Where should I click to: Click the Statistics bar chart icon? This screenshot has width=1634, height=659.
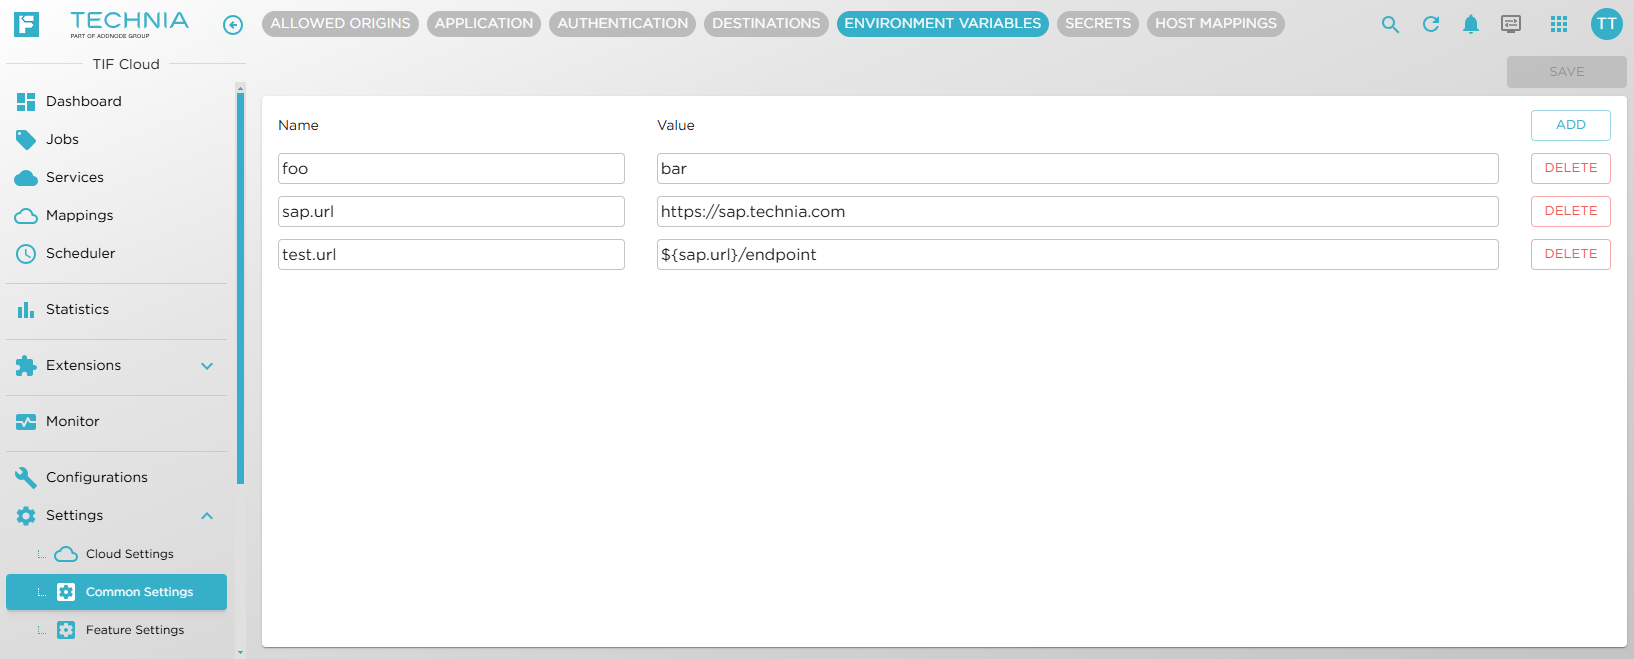tap(26, 310)
